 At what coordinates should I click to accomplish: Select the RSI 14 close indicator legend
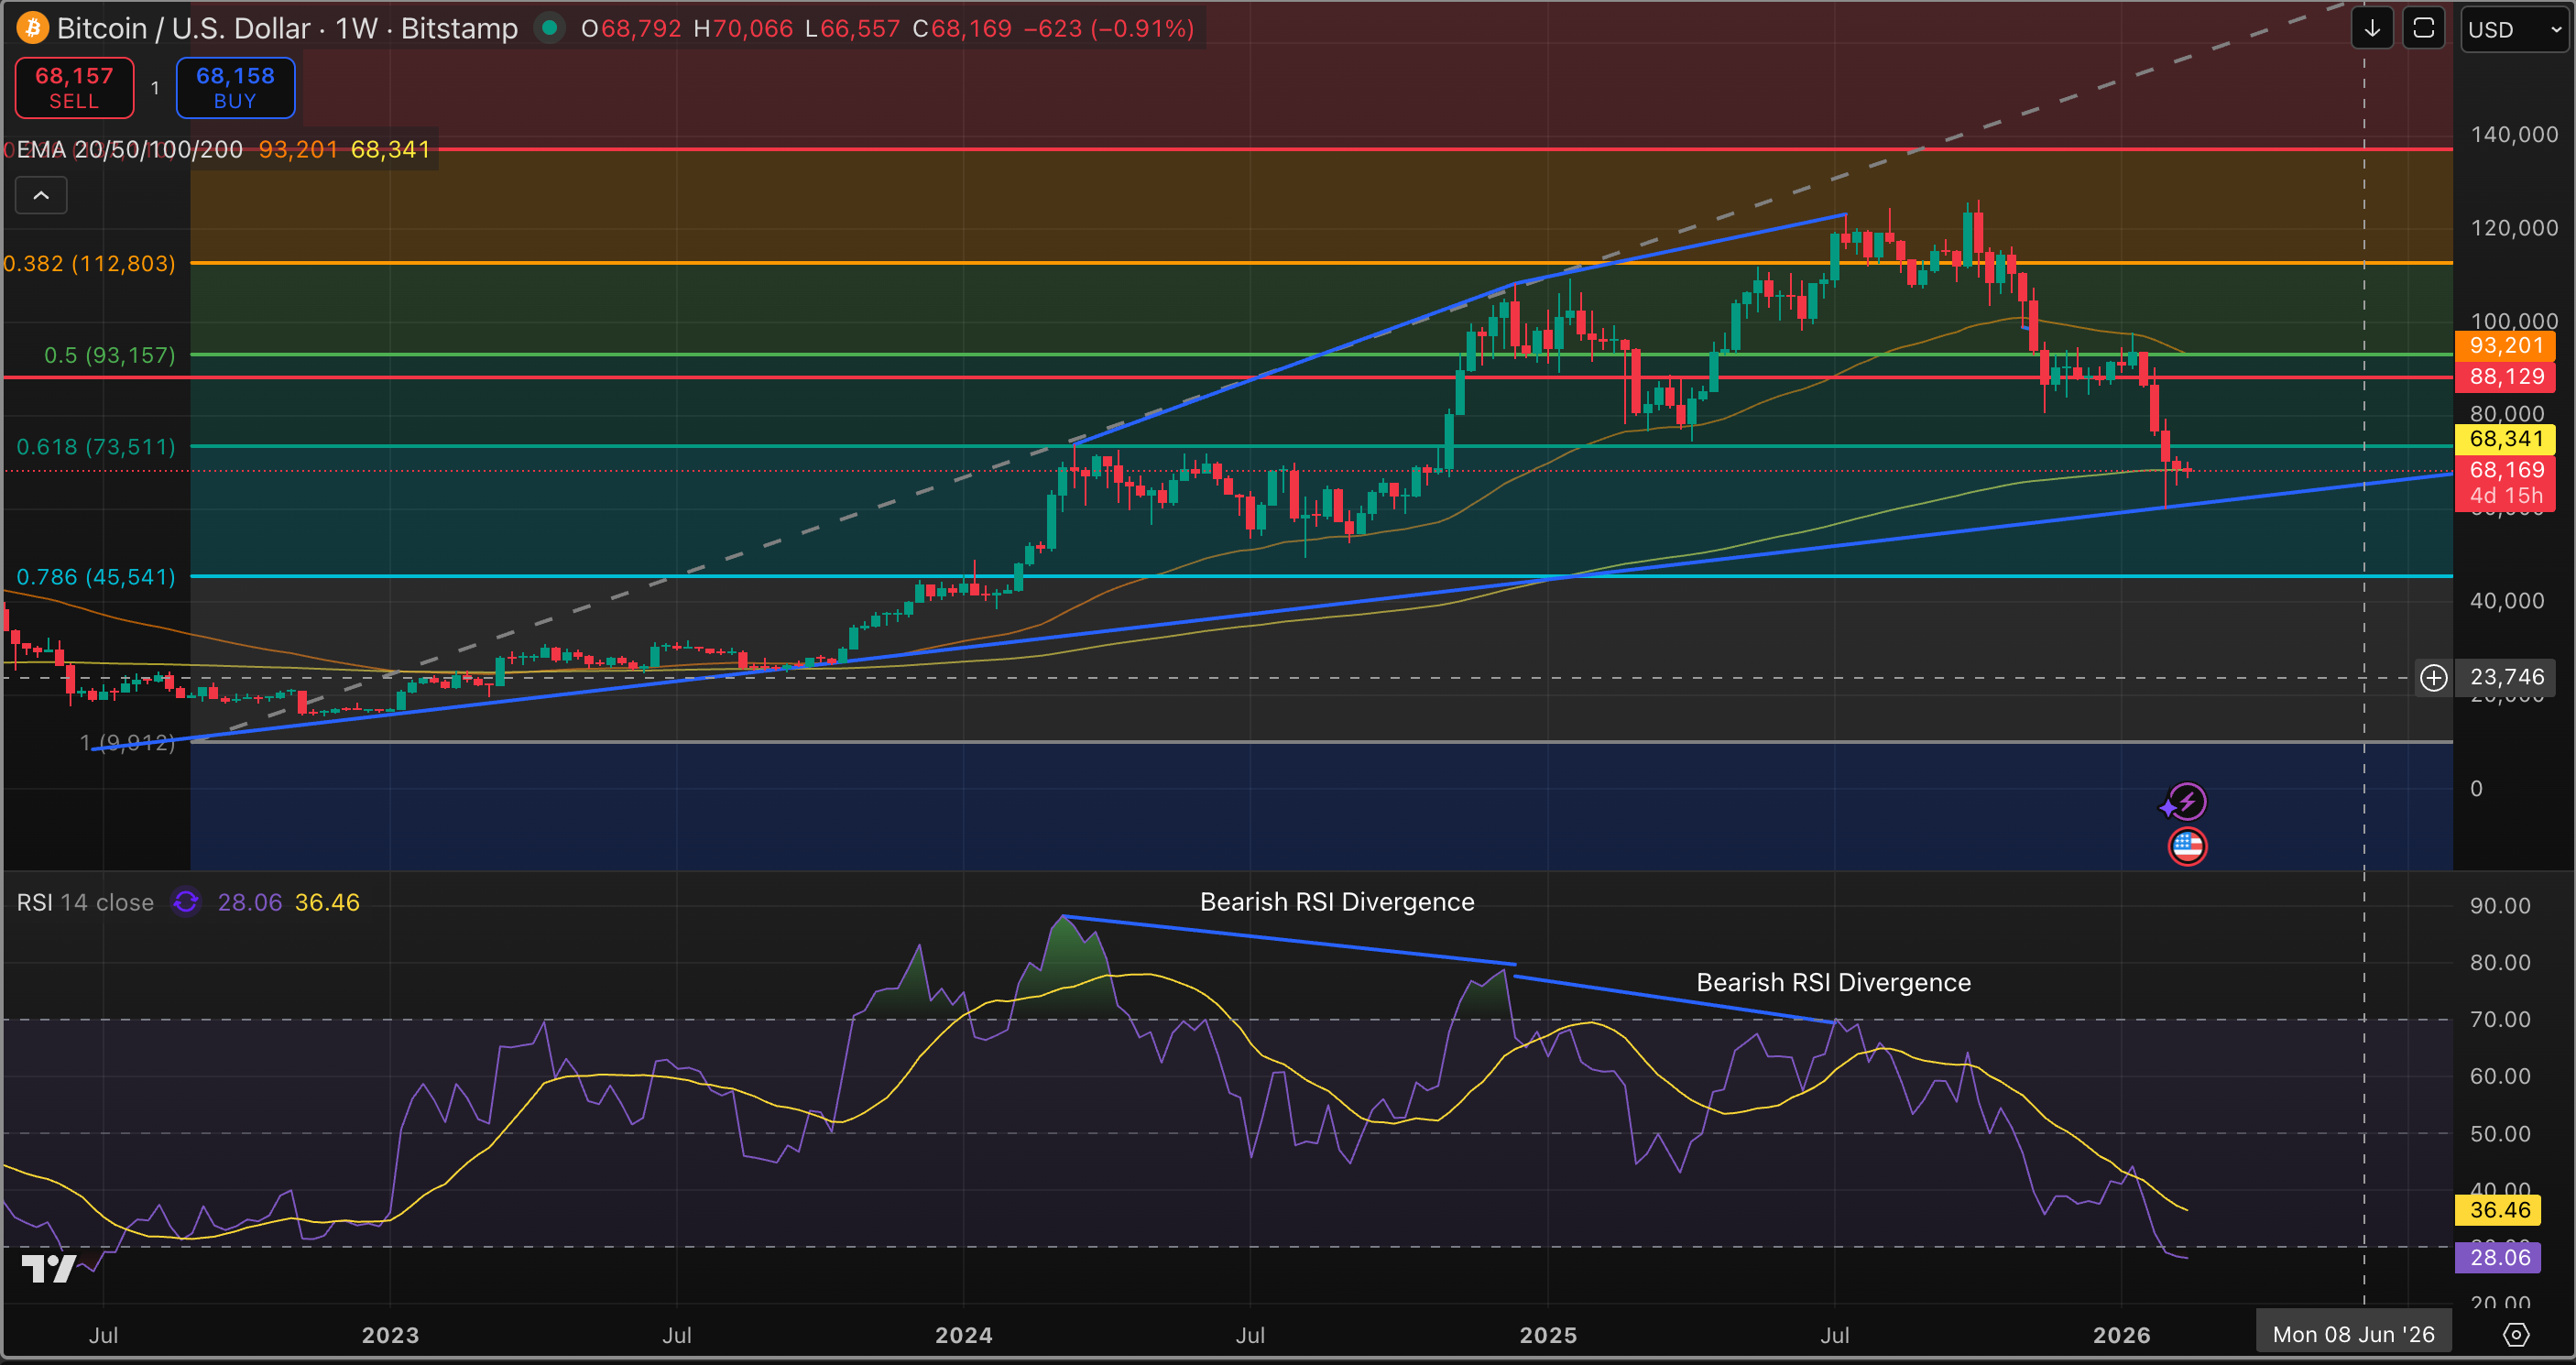[86, 902]
